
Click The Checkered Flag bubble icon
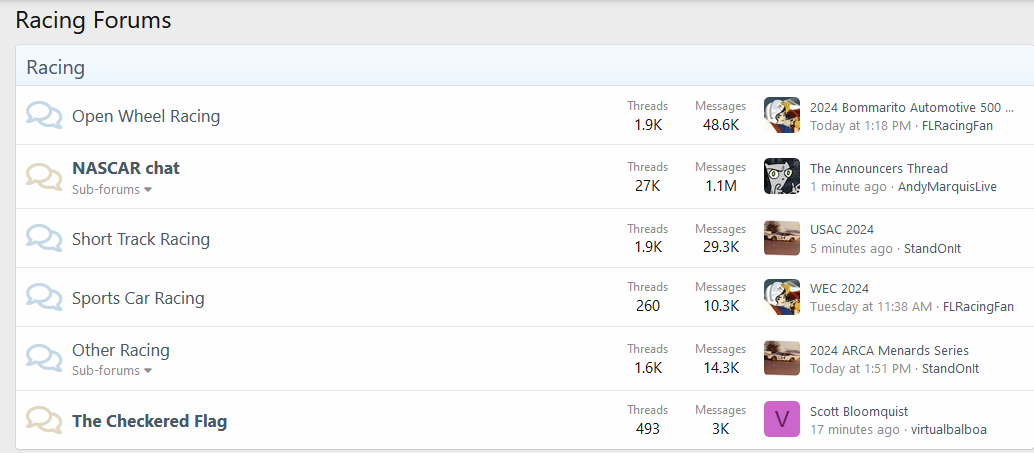(43, 420)
